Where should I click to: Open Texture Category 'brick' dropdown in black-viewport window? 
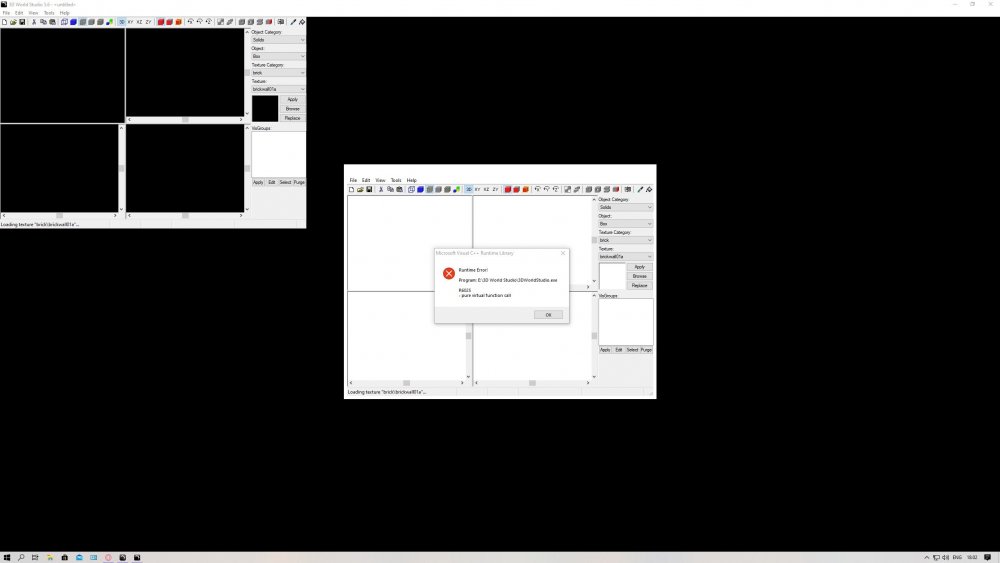click(x=278, y=73)
